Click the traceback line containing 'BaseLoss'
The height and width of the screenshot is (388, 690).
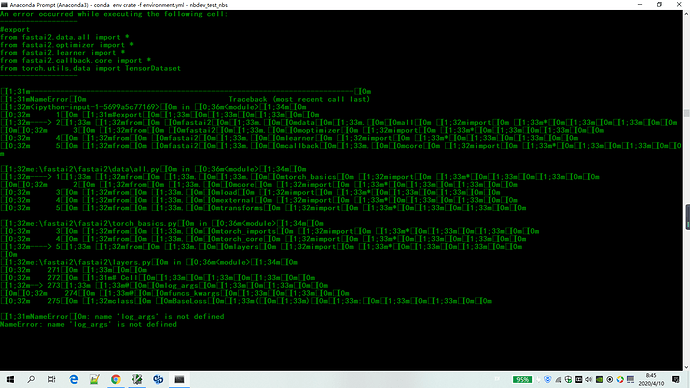[x=246, y=301]
